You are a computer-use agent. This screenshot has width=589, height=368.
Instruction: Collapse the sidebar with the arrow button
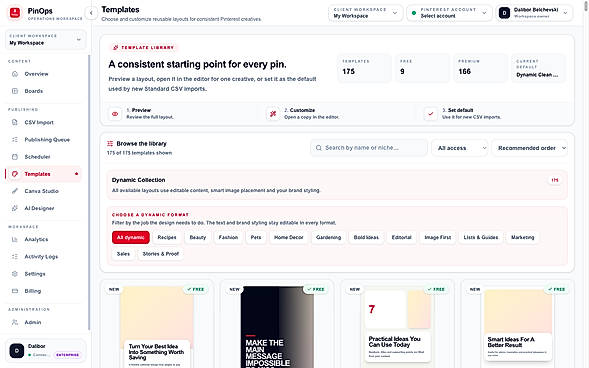pos(91,13)
